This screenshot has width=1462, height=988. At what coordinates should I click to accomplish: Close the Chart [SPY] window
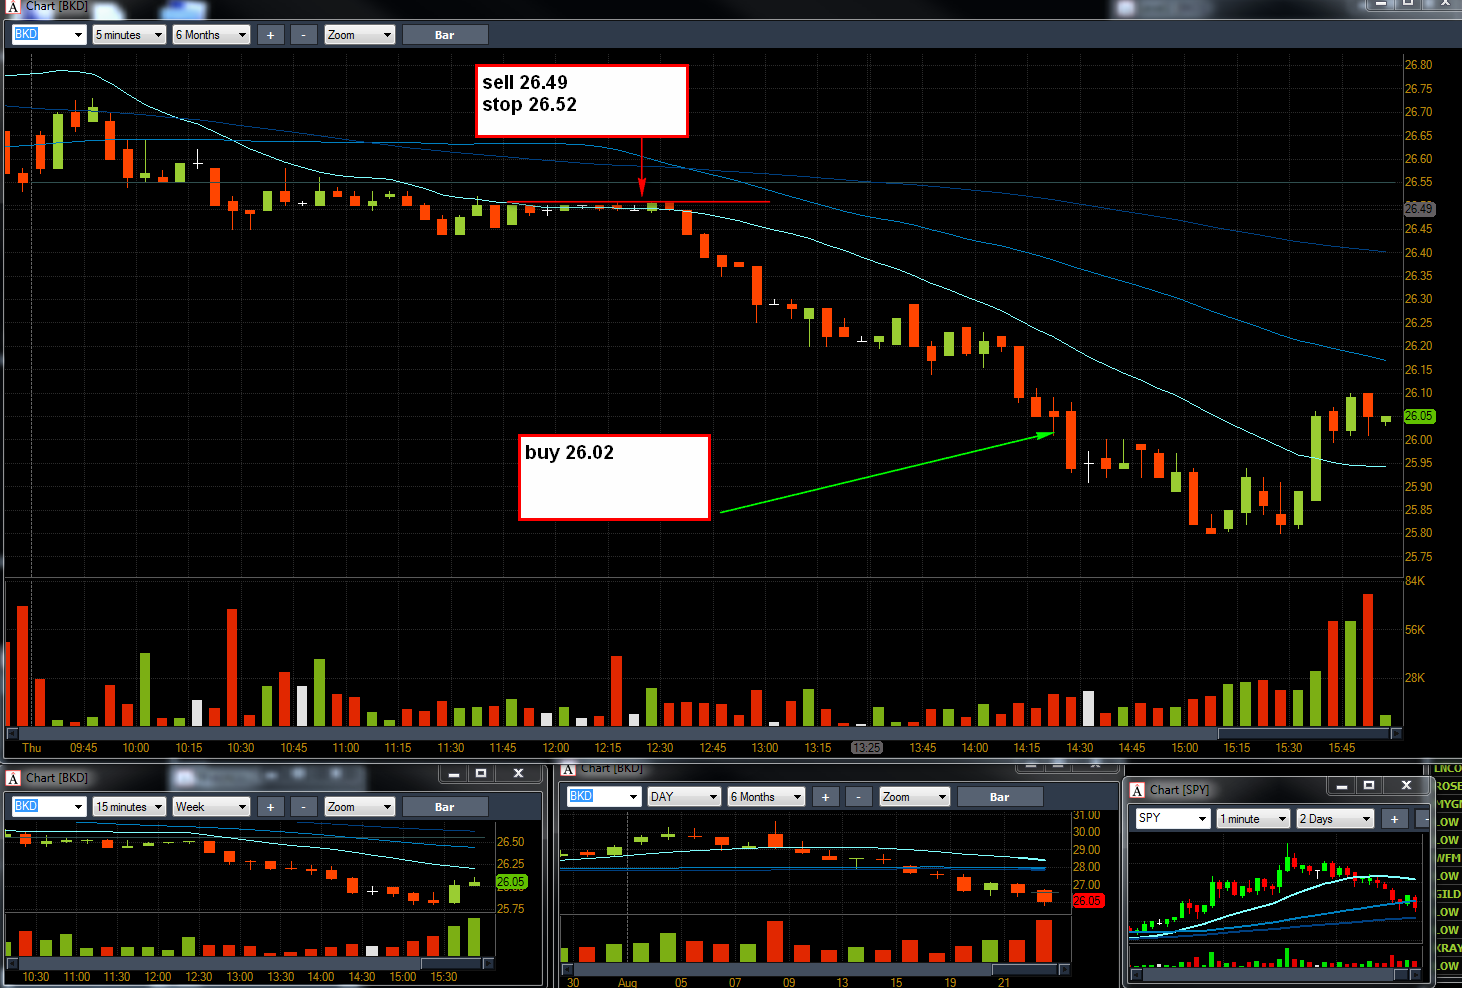click(1406, 786)
